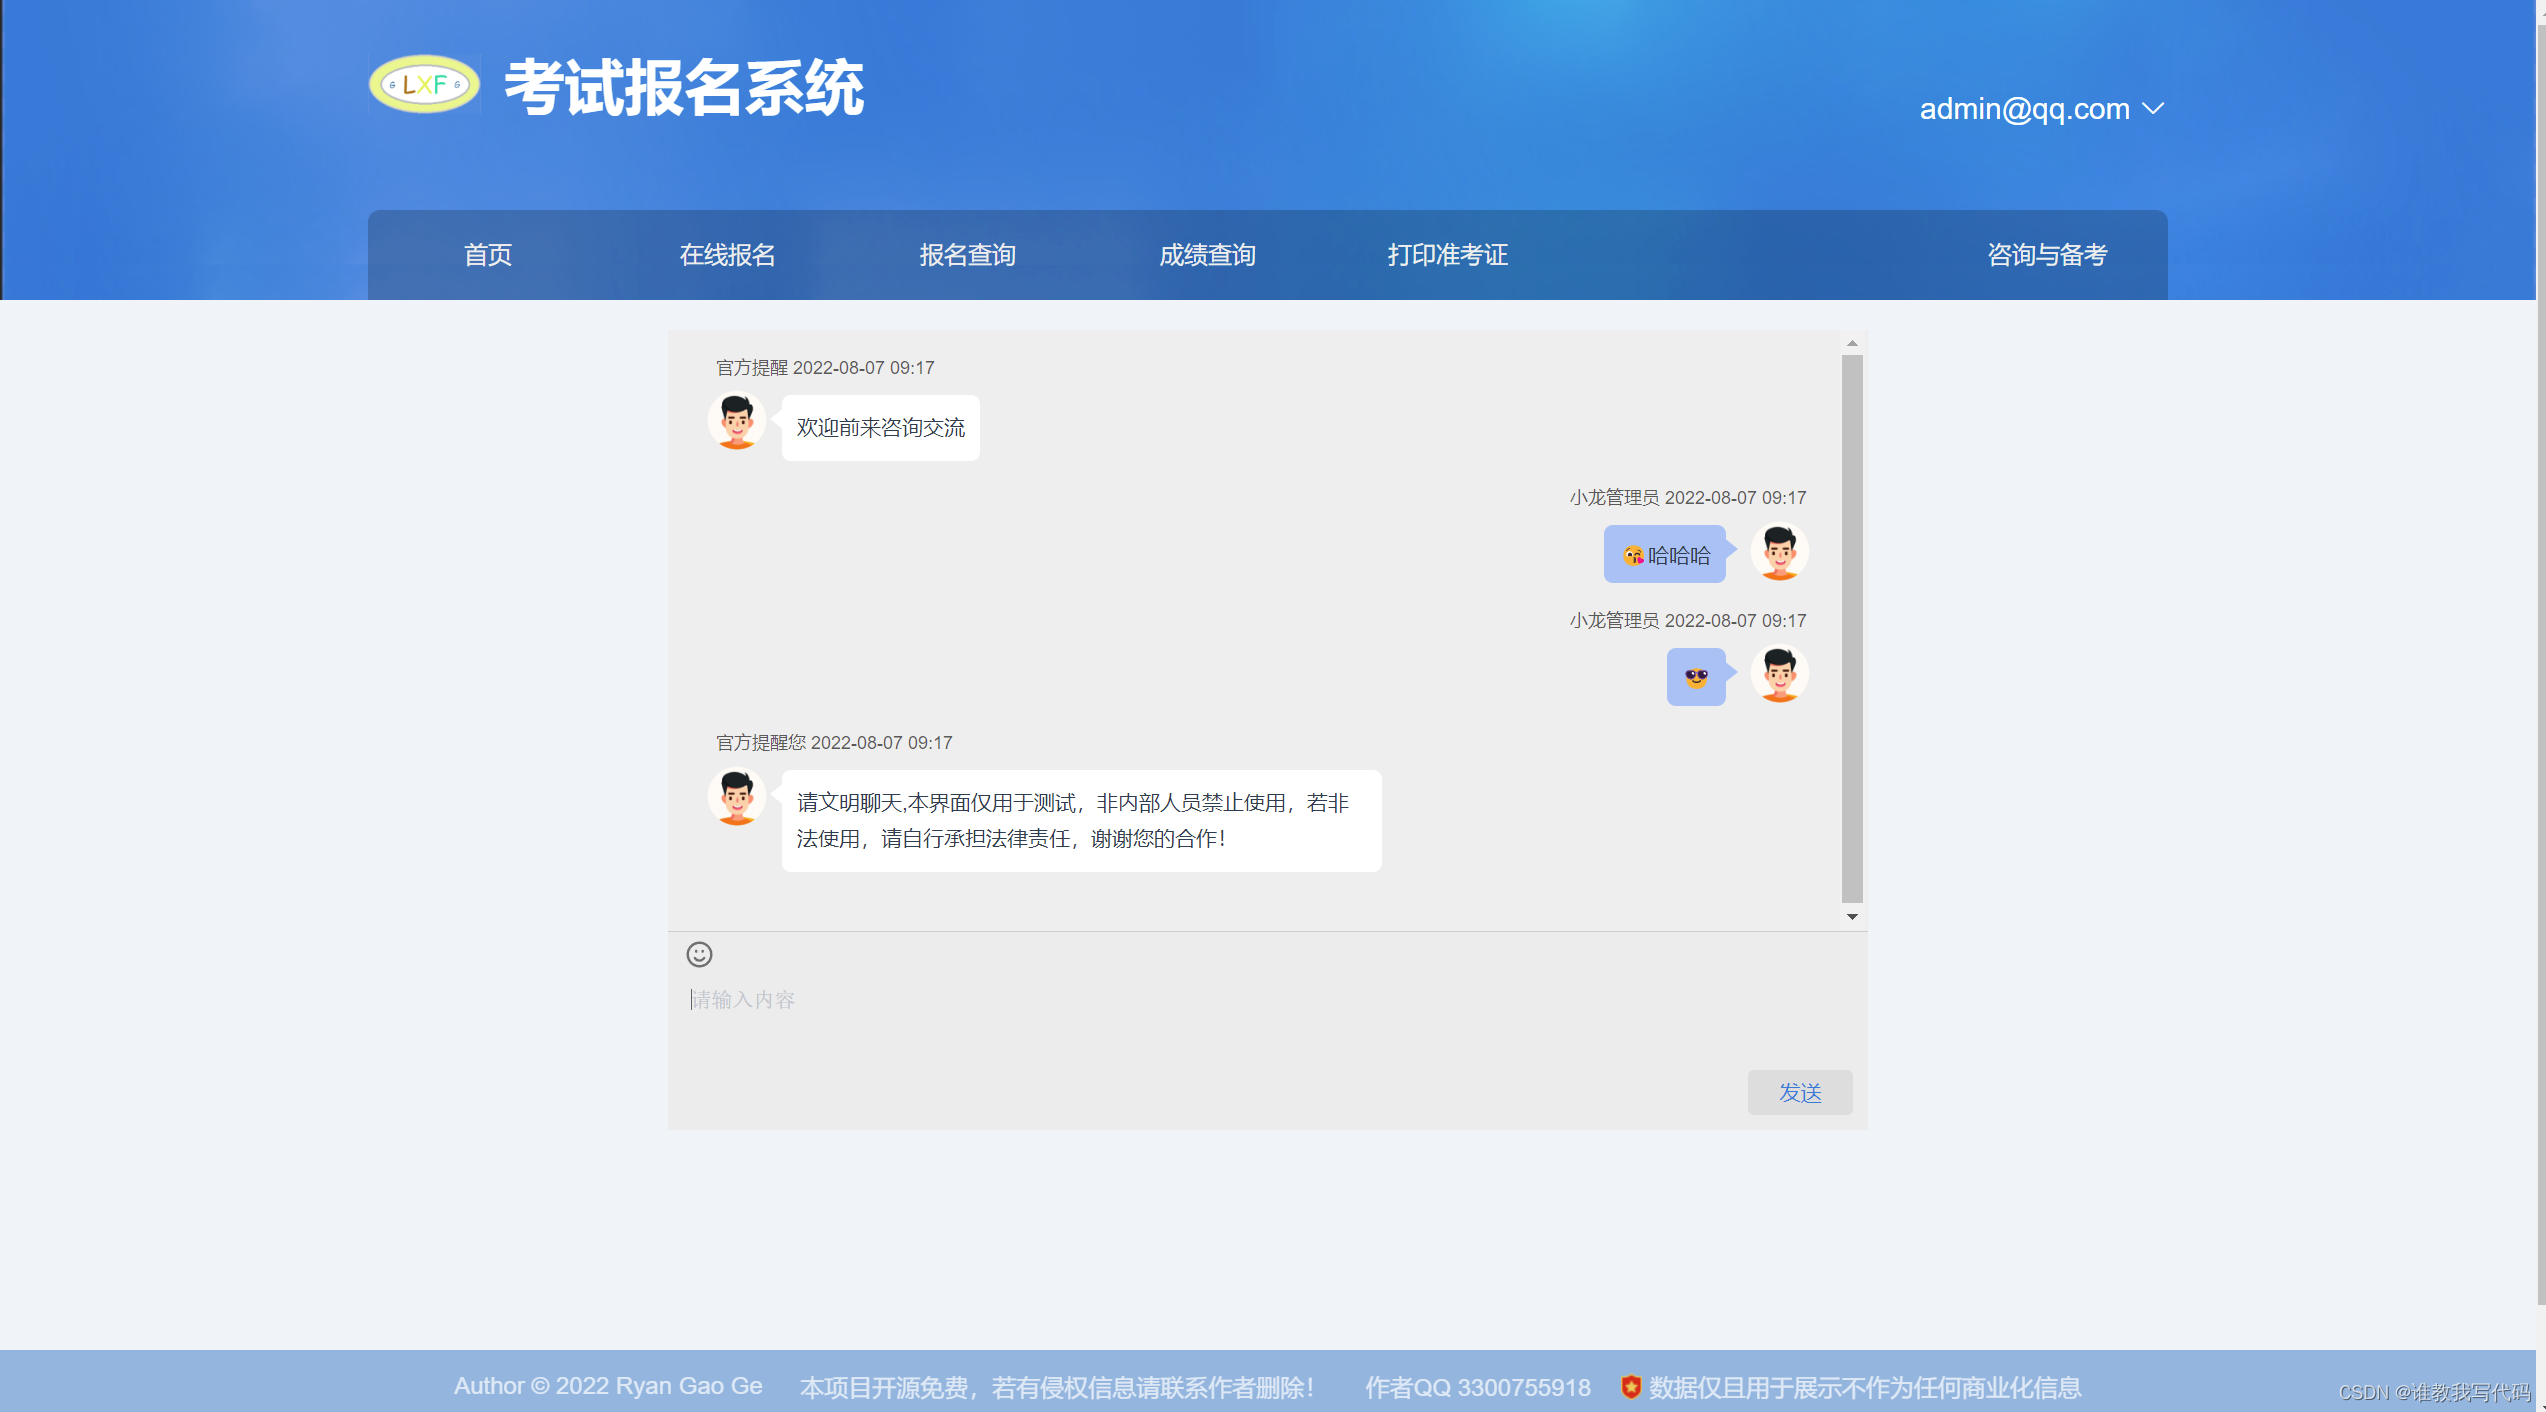Open the 在线报名 menu item

click(x=727, y=255)
